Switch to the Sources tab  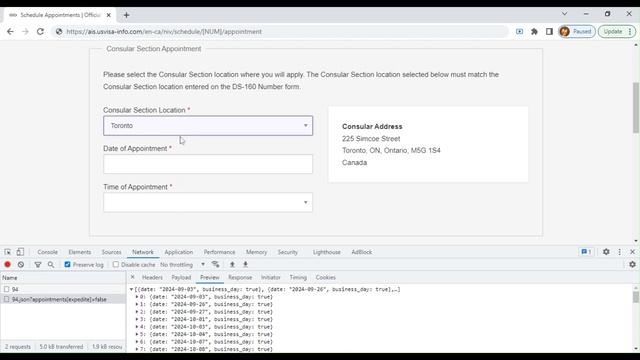(111, 252)
